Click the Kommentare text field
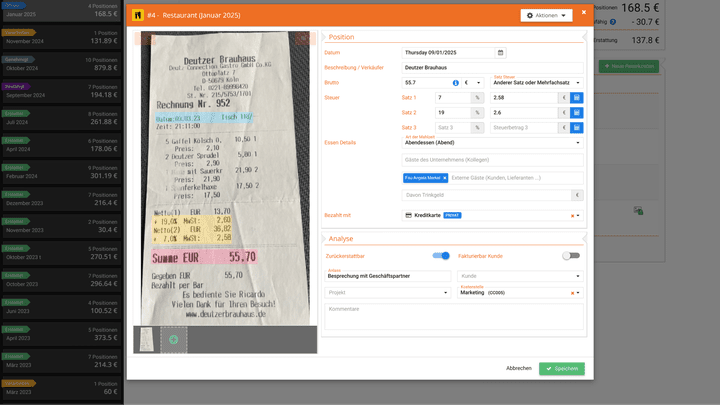This screenshot has width=720, height=405. tap(453, 316)
